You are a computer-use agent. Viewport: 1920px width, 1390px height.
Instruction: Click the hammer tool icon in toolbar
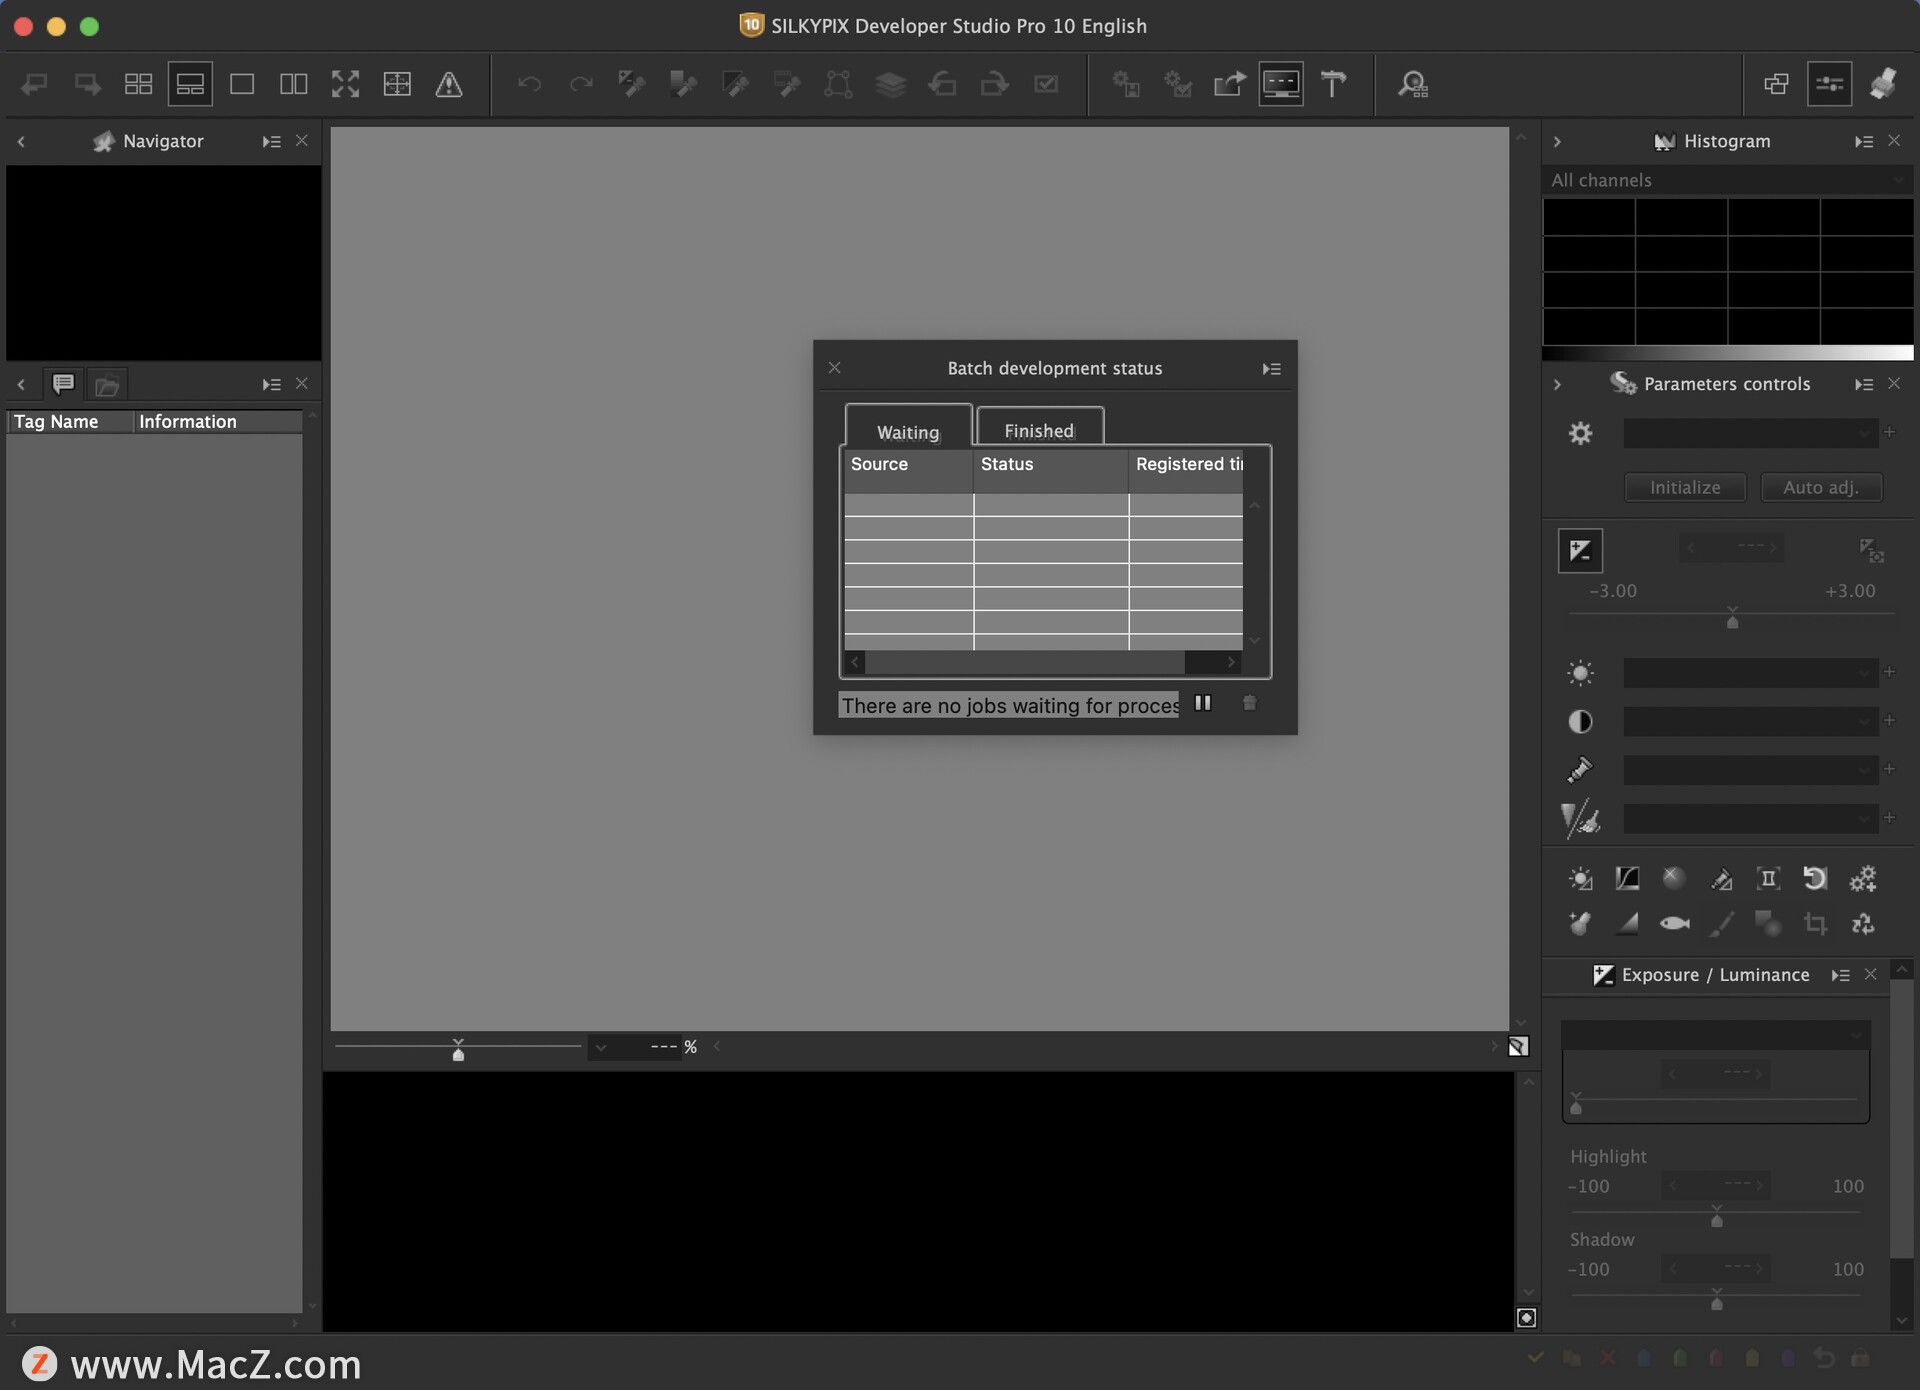tap(1333, 84)
